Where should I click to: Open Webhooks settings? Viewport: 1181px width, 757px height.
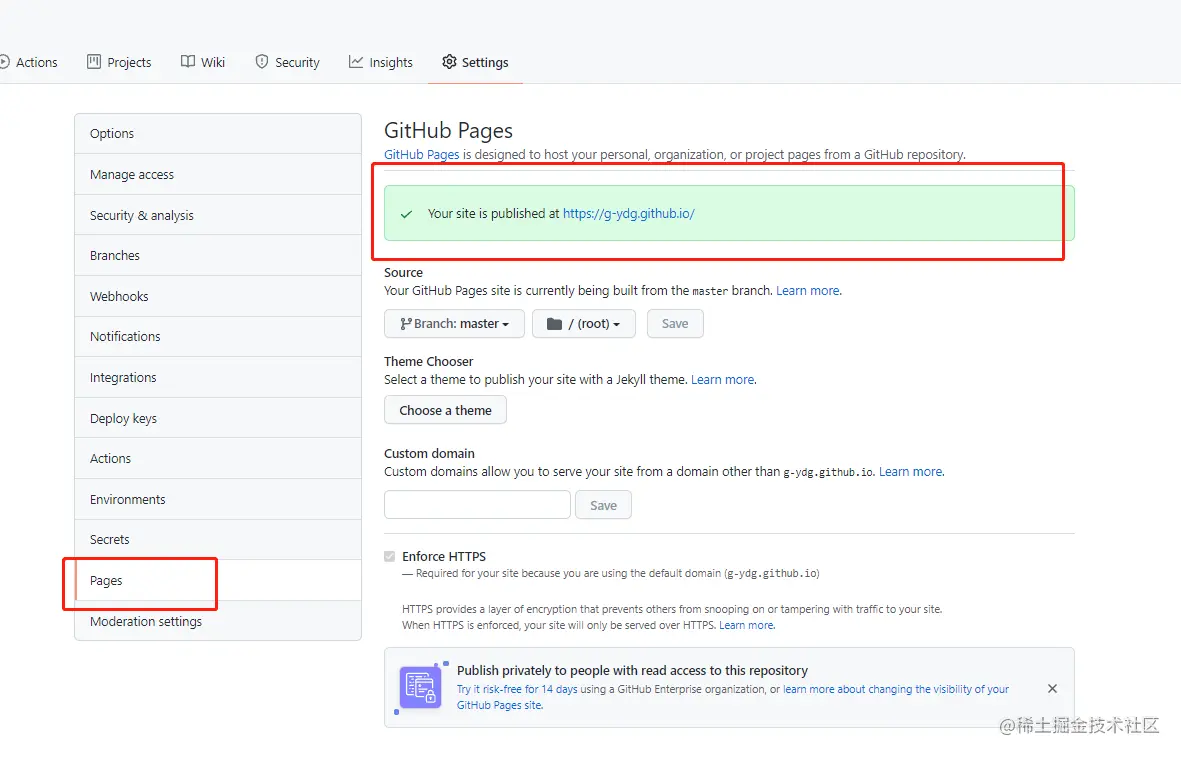[x=218, y=297]
